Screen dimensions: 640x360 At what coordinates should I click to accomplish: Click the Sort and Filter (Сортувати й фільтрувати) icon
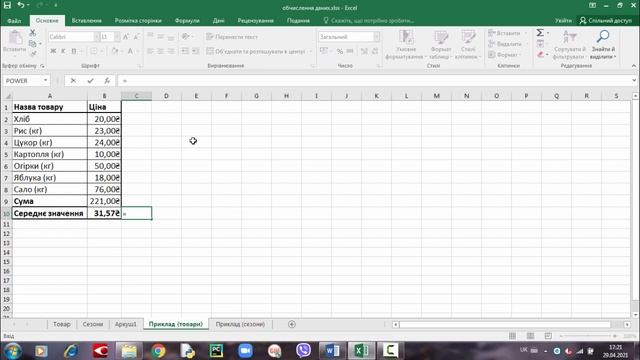(570, 38)
